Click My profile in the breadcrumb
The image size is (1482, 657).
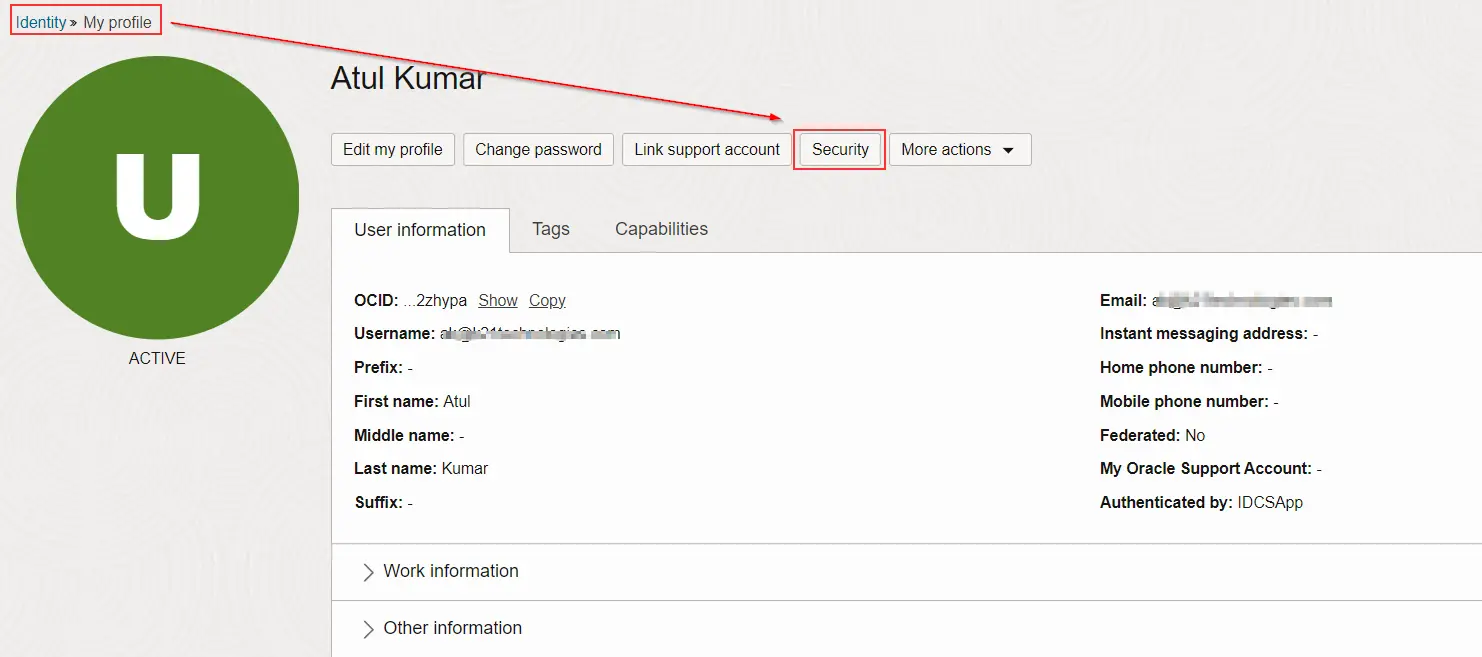(117, 22)
